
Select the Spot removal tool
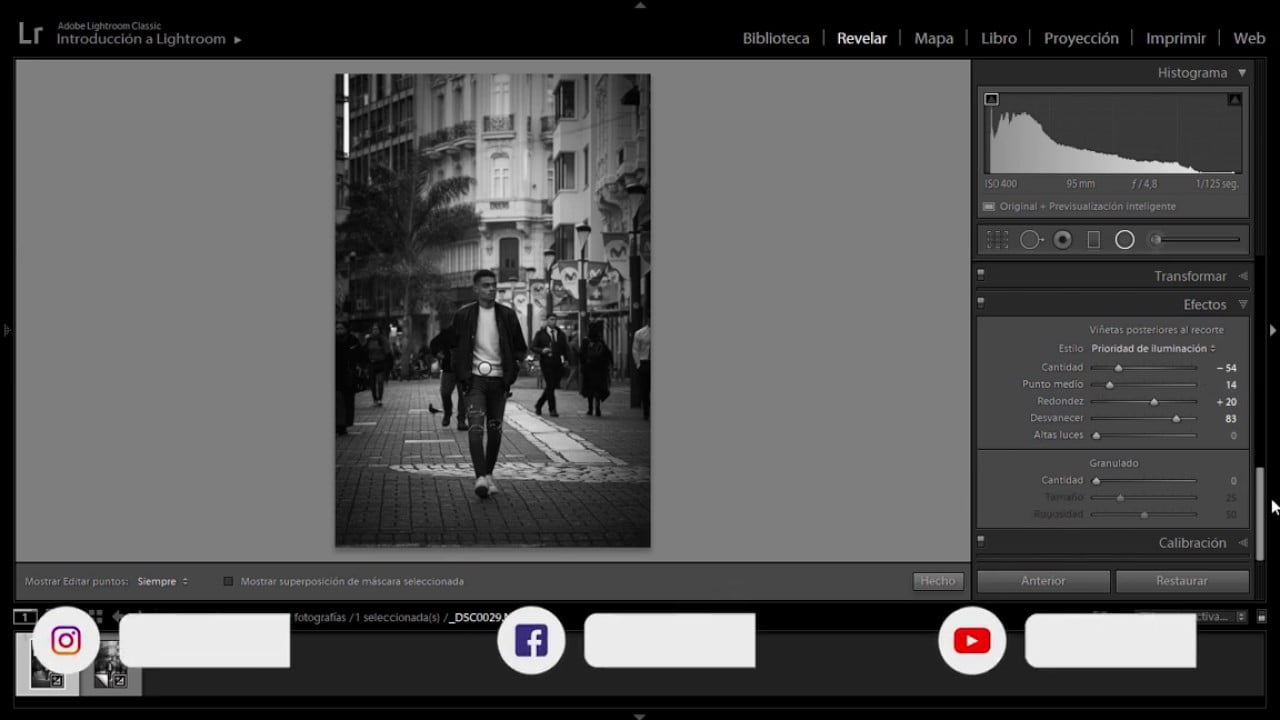click(x=1031, y=240)
